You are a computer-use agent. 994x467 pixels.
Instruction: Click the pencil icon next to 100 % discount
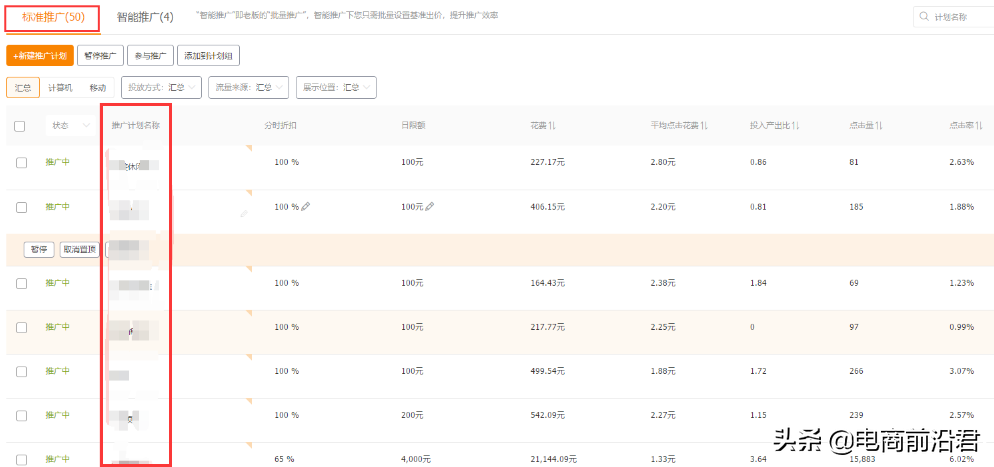pyautogui.click(x=306, y=207)
